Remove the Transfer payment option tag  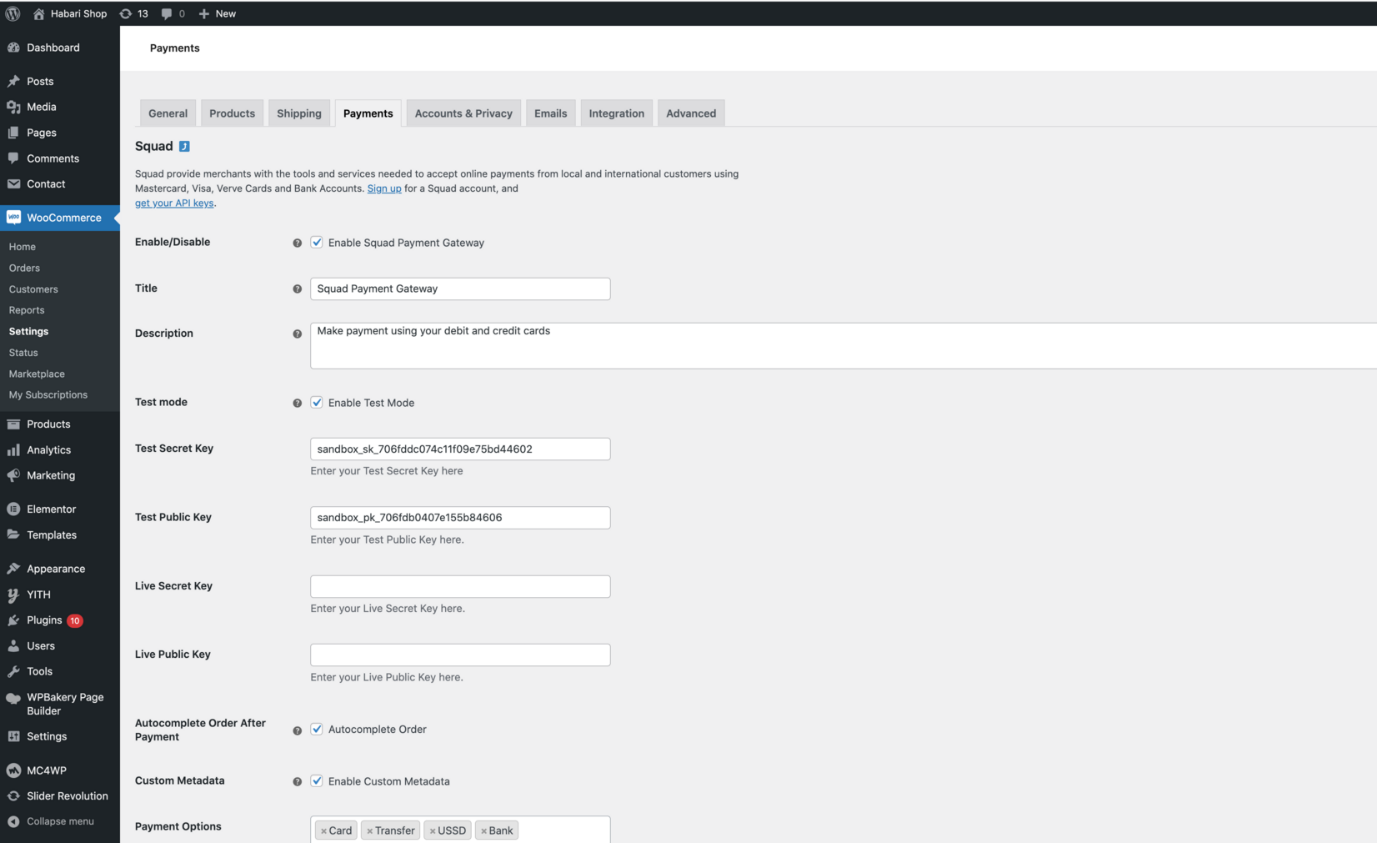point(370,831)
